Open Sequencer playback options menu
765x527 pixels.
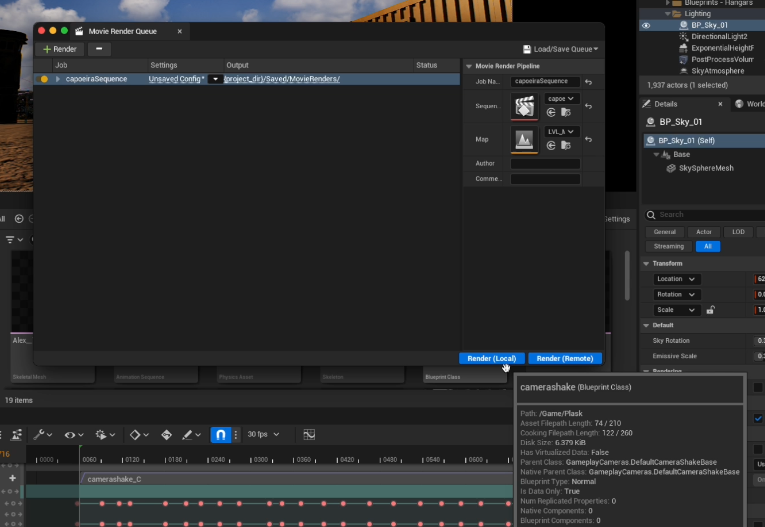[x=105, y=434]
